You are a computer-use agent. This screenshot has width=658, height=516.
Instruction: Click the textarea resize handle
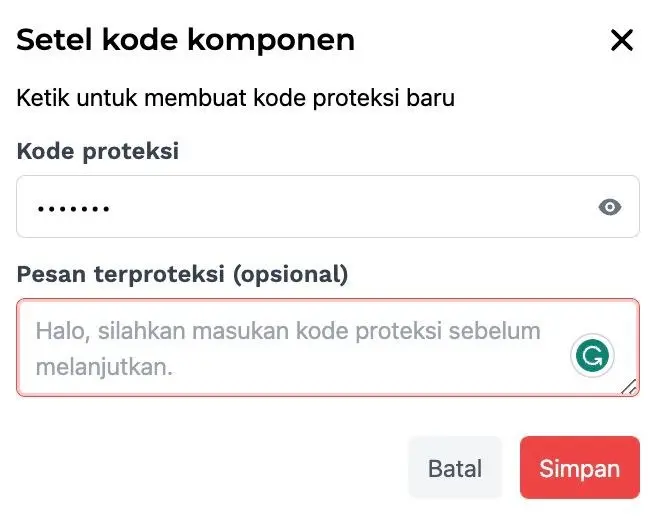[x=629, y=387]
